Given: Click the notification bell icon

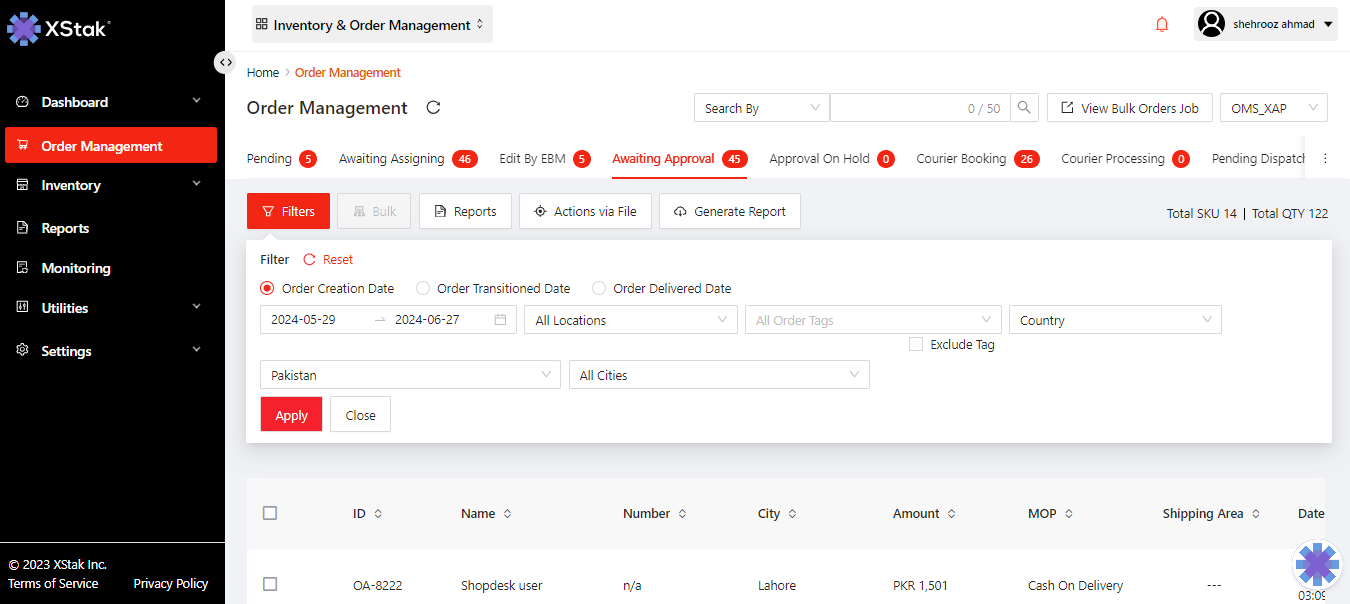Looking at the screenshot, I should coord(1161,25).
